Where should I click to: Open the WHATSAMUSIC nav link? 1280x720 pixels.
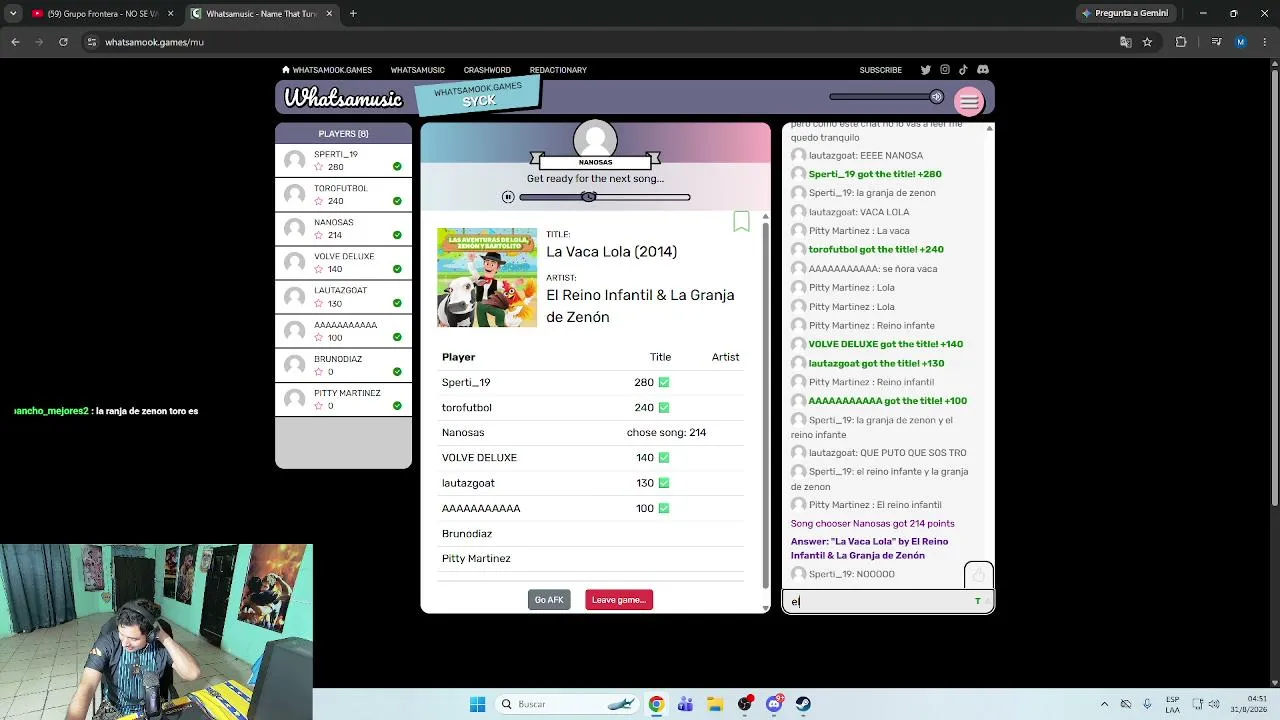pos(418,70)
